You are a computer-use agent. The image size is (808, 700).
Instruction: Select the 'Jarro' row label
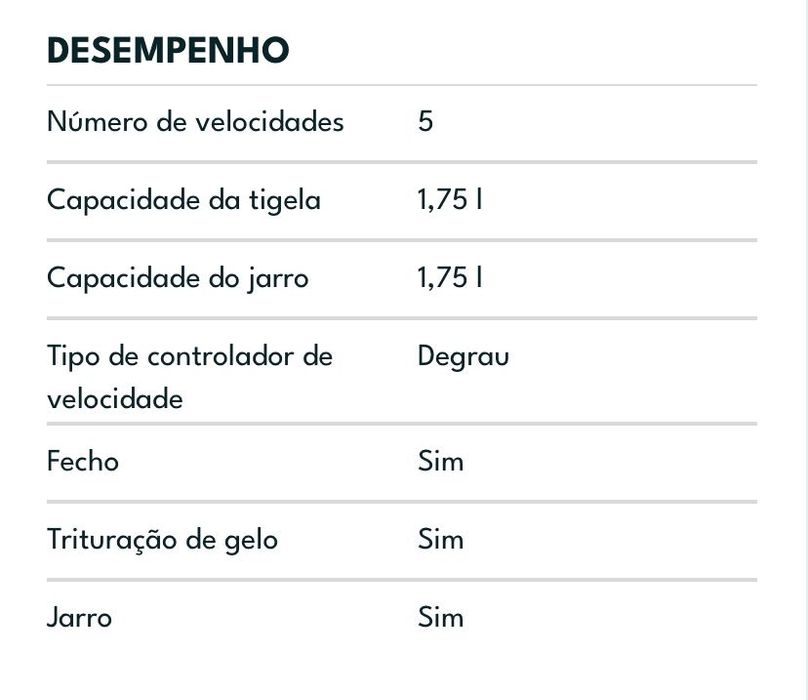tap(80, 617)
